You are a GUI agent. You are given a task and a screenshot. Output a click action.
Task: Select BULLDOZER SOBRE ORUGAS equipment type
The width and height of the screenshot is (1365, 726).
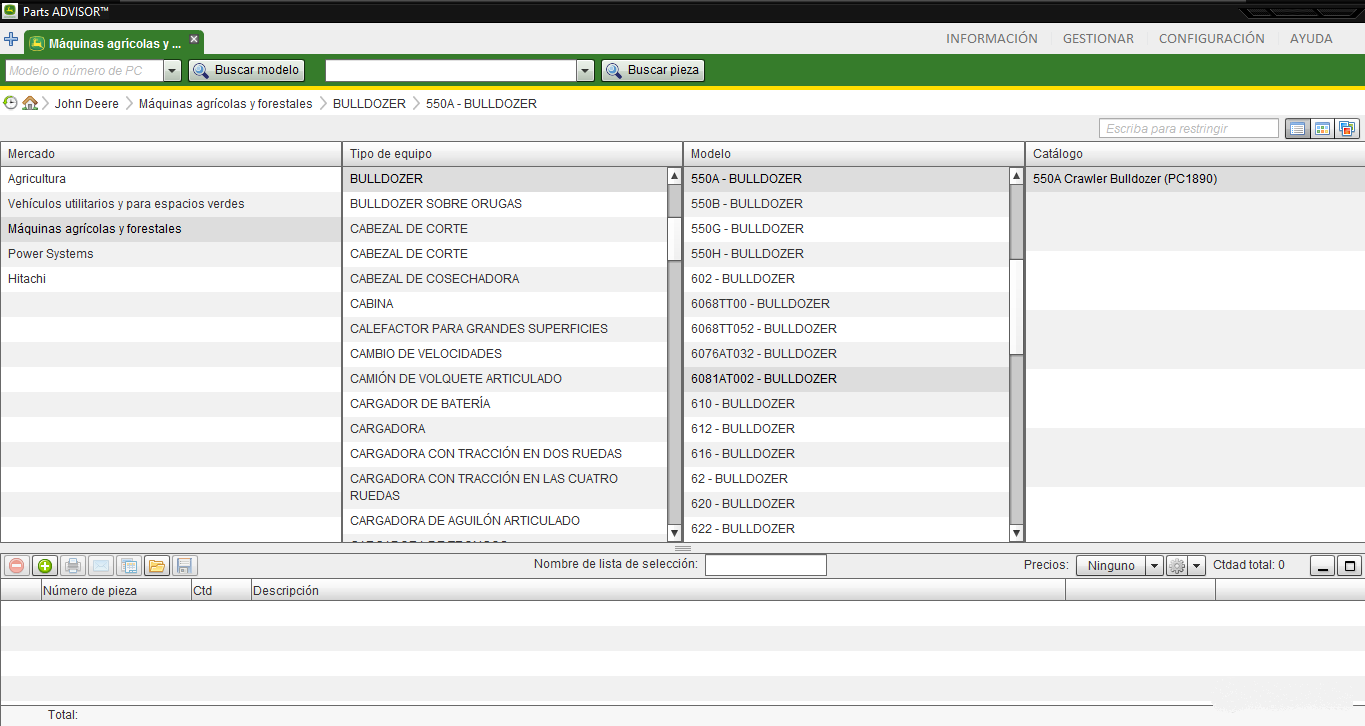pyautogui.click(x=505, y=204)
